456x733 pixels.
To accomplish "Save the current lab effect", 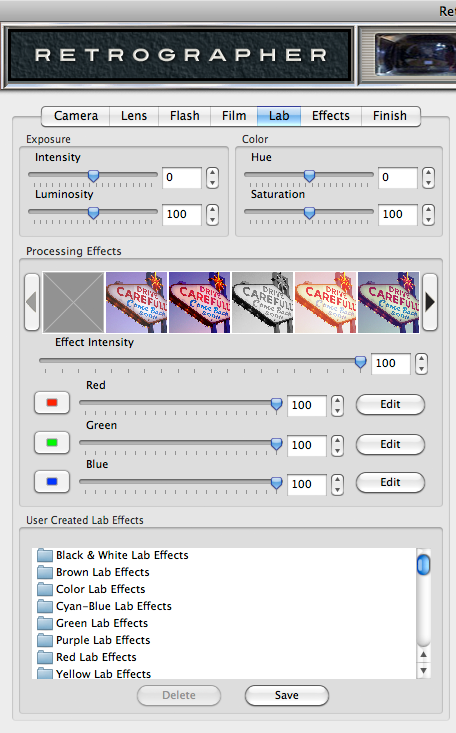I will coord(287,696).
